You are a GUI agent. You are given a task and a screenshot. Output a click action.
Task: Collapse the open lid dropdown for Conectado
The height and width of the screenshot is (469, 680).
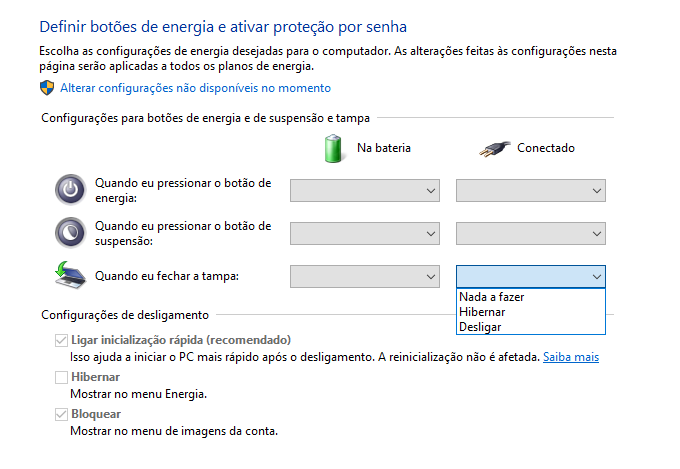(x=531, y=276)
